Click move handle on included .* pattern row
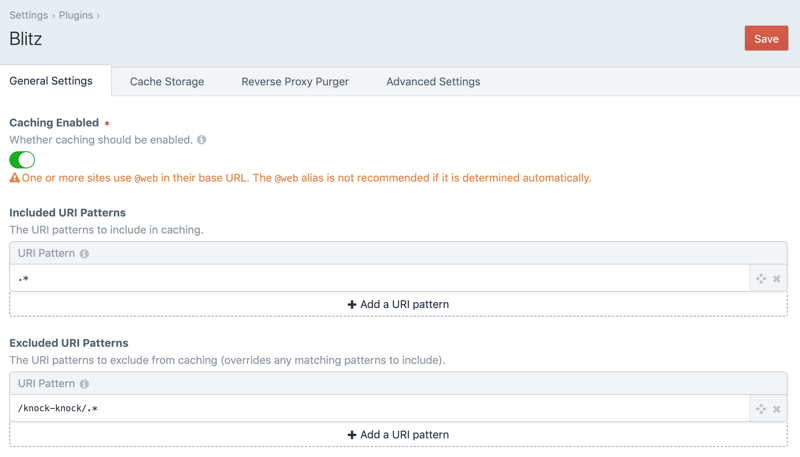 [x=761, y=279]
